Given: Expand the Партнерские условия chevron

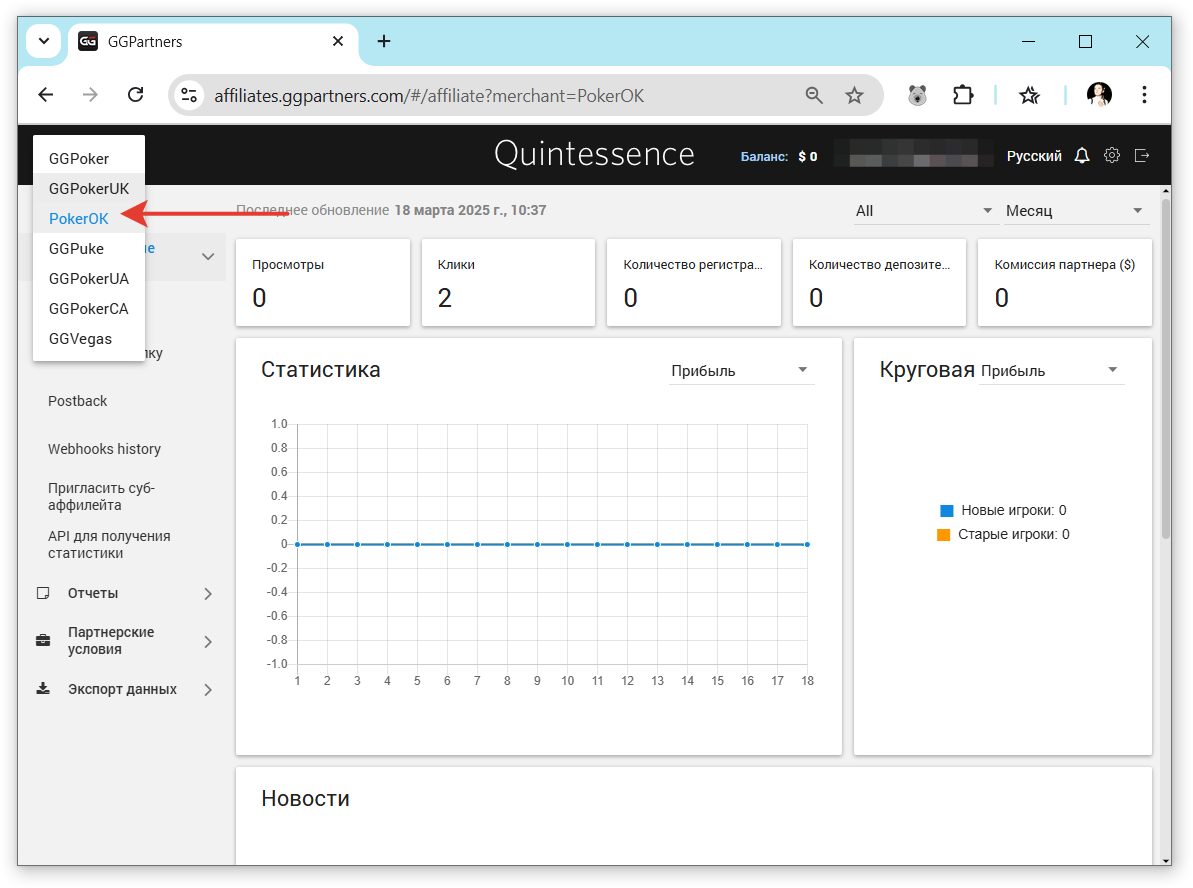Looking at the screenshot, I should (208, 641).
